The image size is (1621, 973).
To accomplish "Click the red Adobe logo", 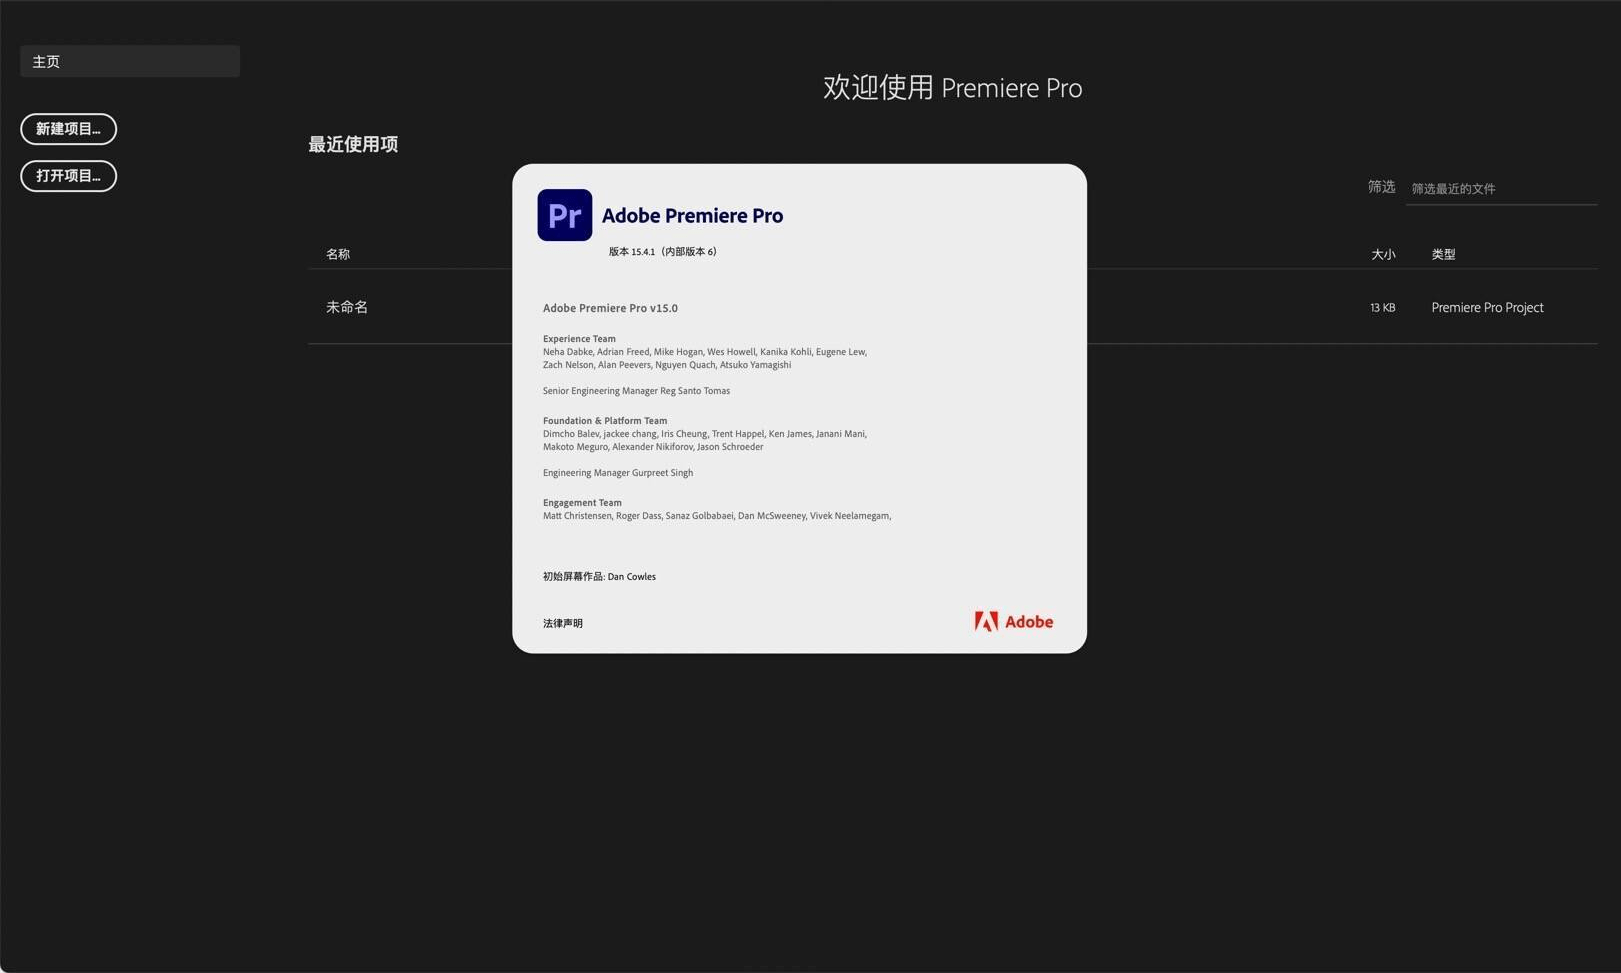I will [1013, 621].
